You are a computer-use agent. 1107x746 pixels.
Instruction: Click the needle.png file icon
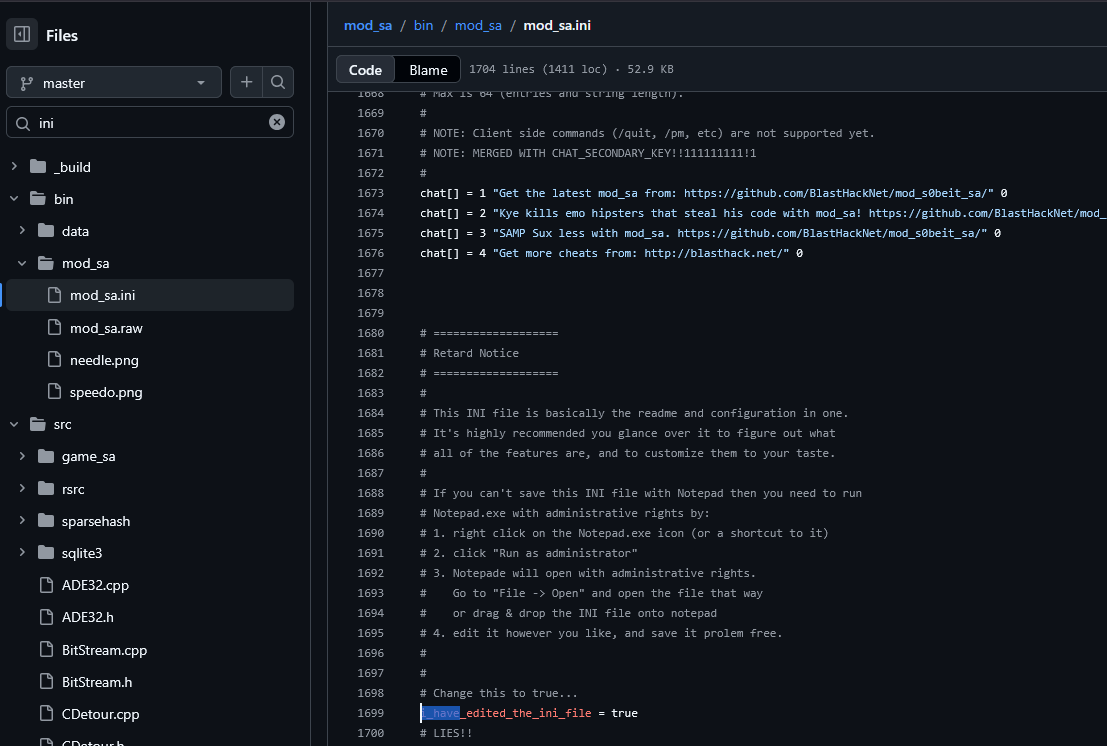tap(54, 360)
